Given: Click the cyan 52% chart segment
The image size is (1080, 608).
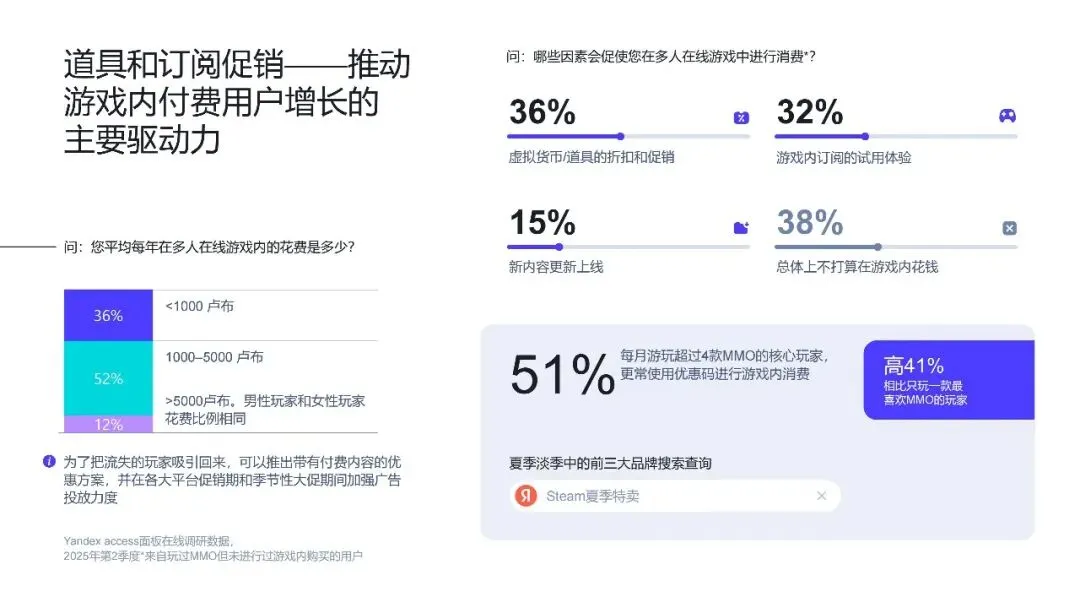Looking at the screenshot, I should tap(108, 379).
